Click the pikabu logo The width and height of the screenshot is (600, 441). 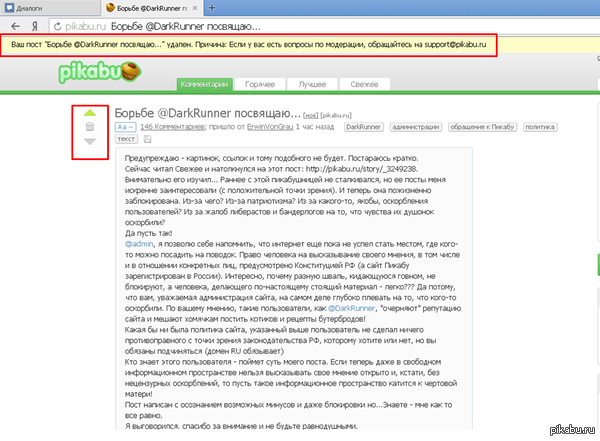(100, 71)
